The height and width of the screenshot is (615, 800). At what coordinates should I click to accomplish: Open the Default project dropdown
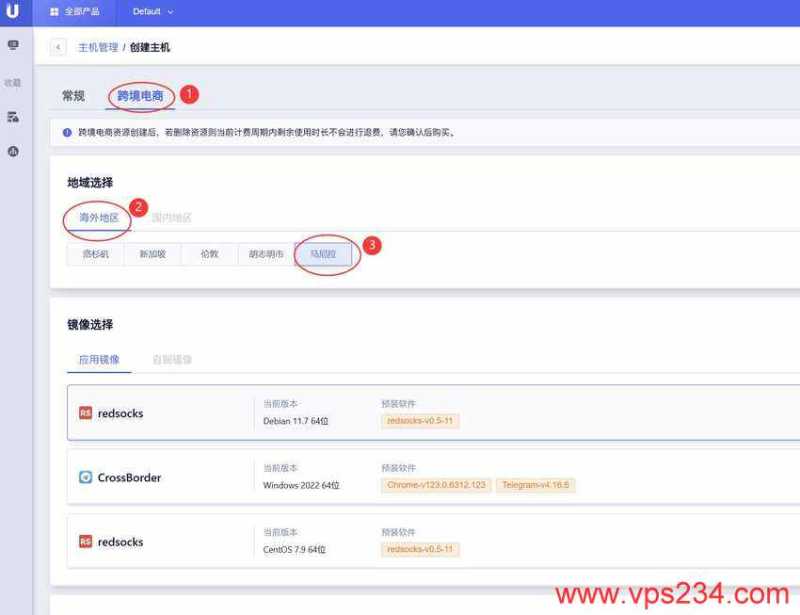point(153,12)
